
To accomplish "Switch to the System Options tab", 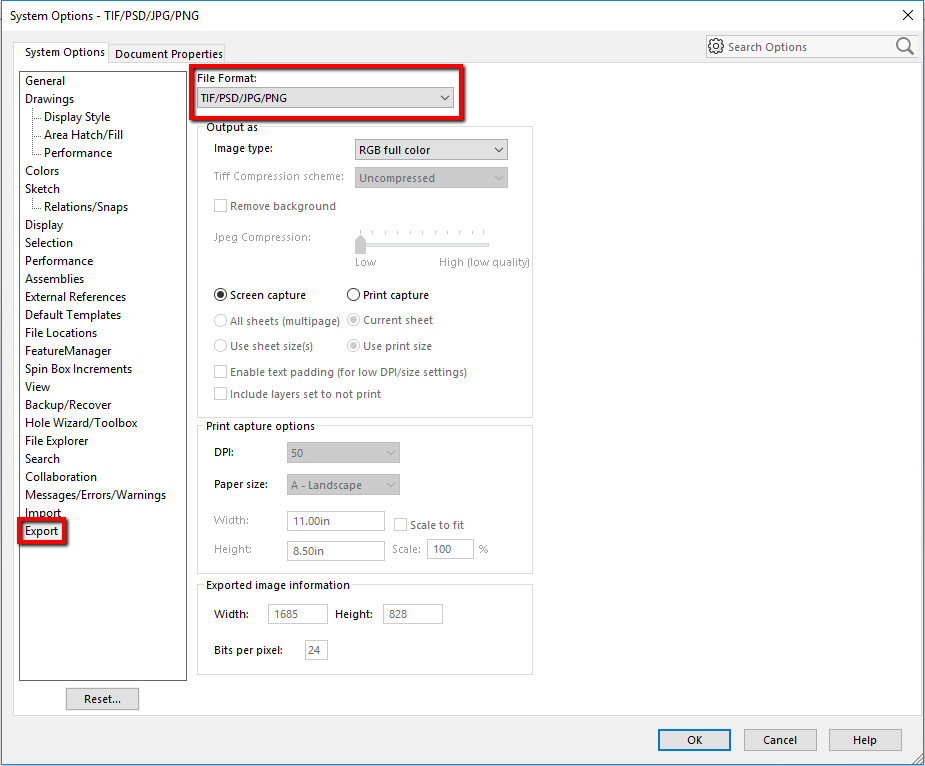I will click(64, 52).
